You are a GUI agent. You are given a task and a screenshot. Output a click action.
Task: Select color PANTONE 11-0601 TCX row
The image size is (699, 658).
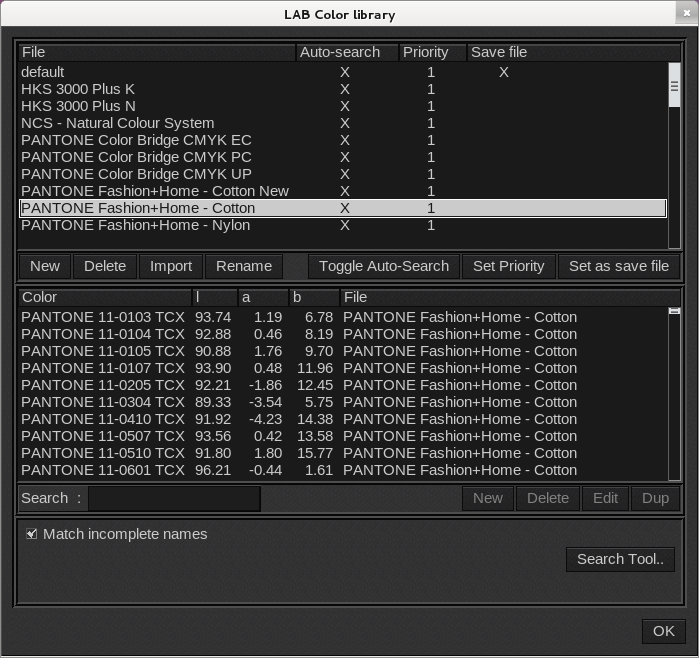[x=102, y=470]
